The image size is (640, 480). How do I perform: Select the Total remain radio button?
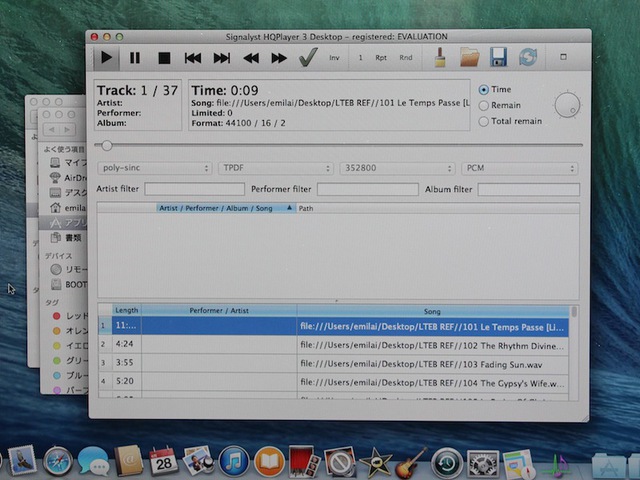[x=485, y=121]
